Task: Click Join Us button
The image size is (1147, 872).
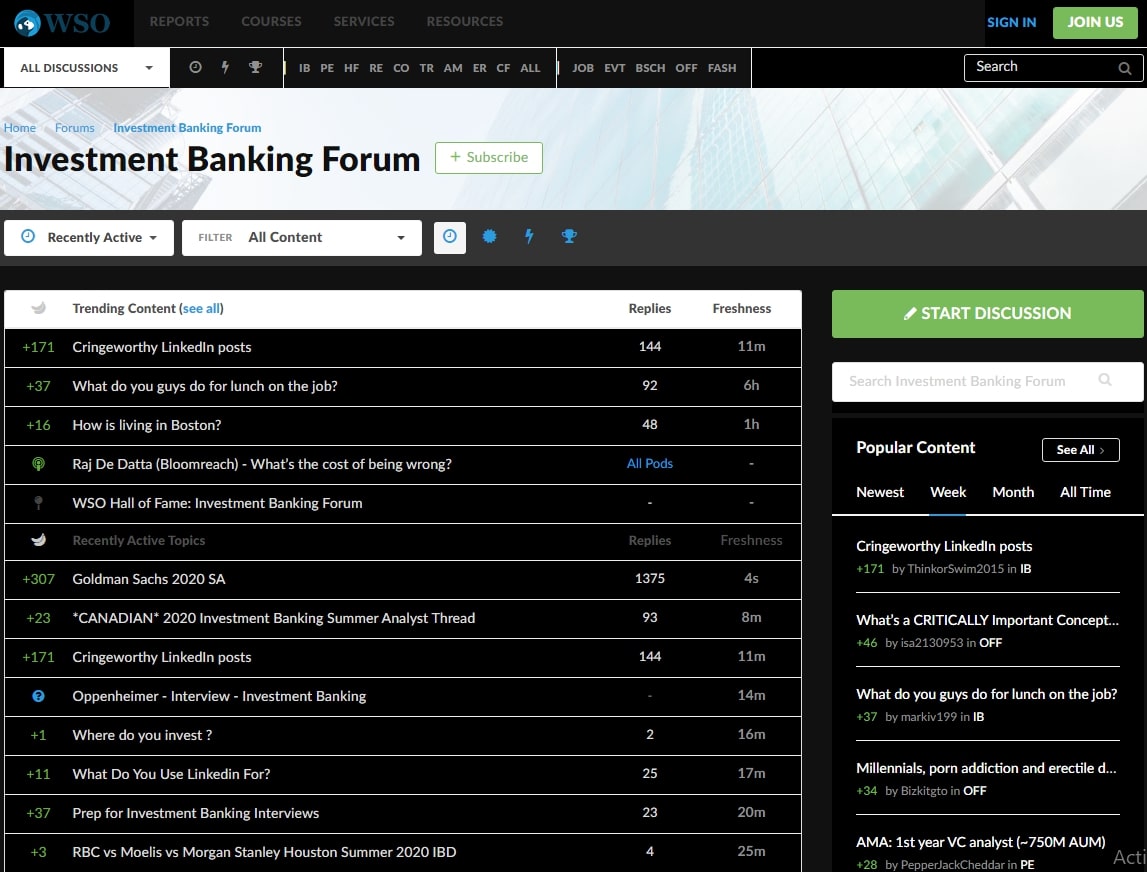Action: (x=1095, y=23)
